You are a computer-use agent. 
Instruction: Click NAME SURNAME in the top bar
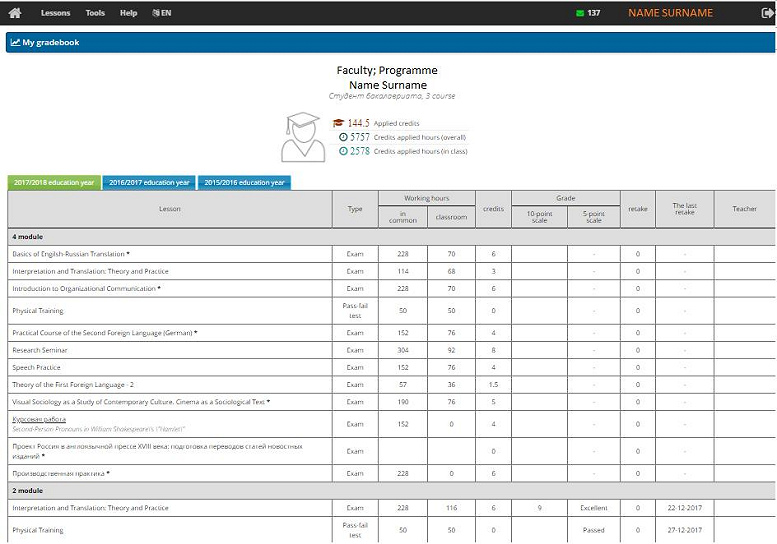pos(670,13)
